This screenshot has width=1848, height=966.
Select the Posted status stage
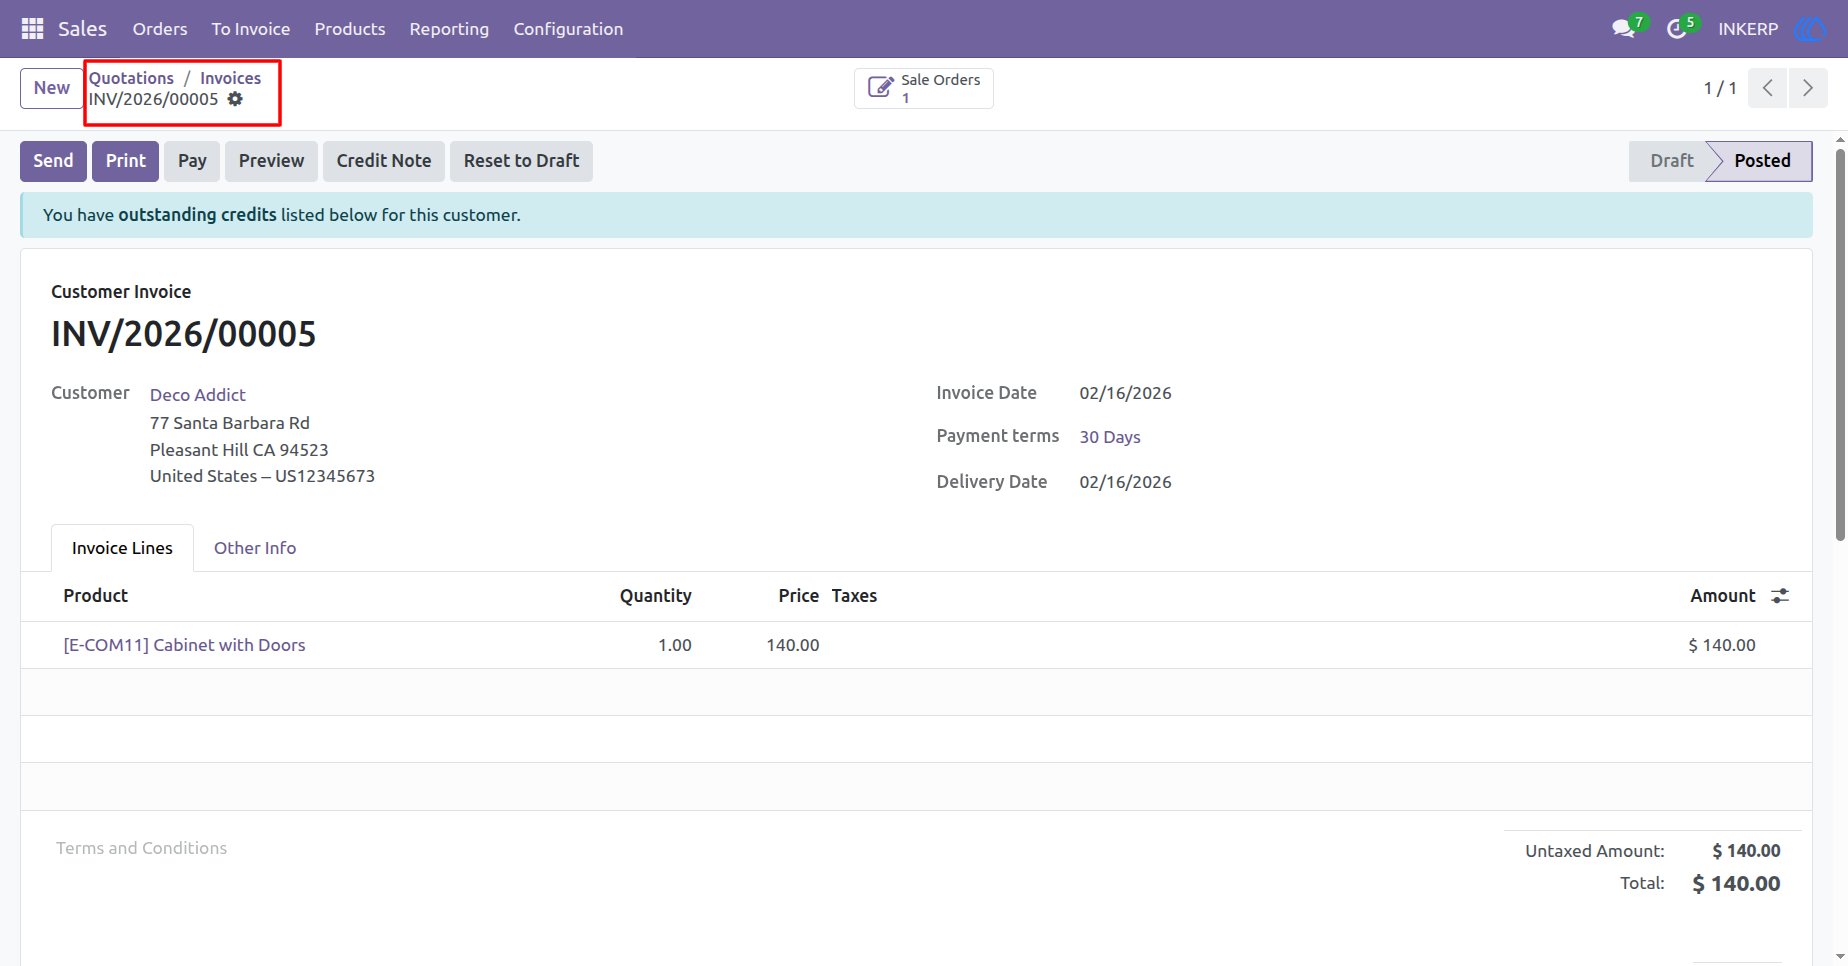1762,161
